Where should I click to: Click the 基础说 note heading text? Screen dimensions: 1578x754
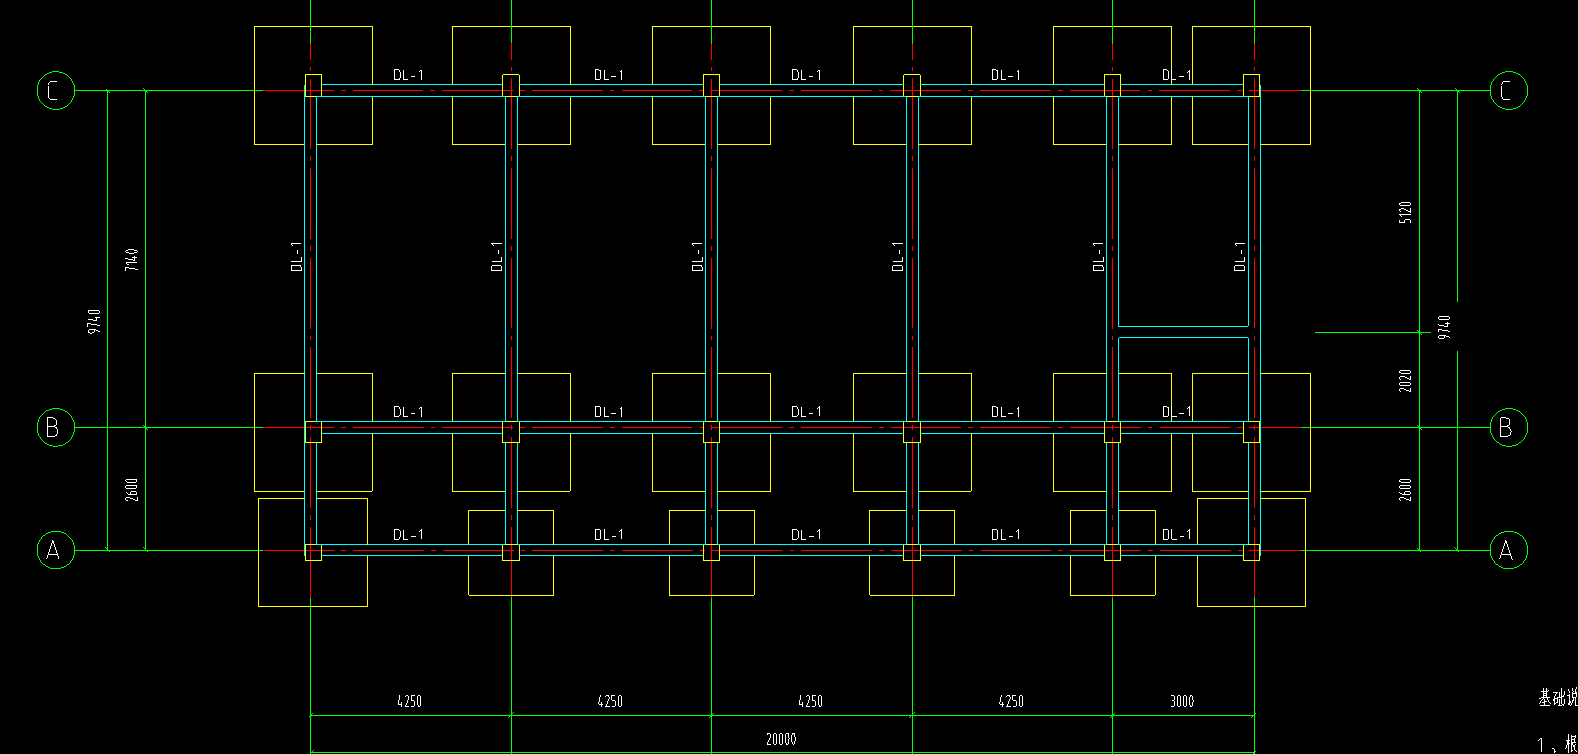tap(1558, 698)
